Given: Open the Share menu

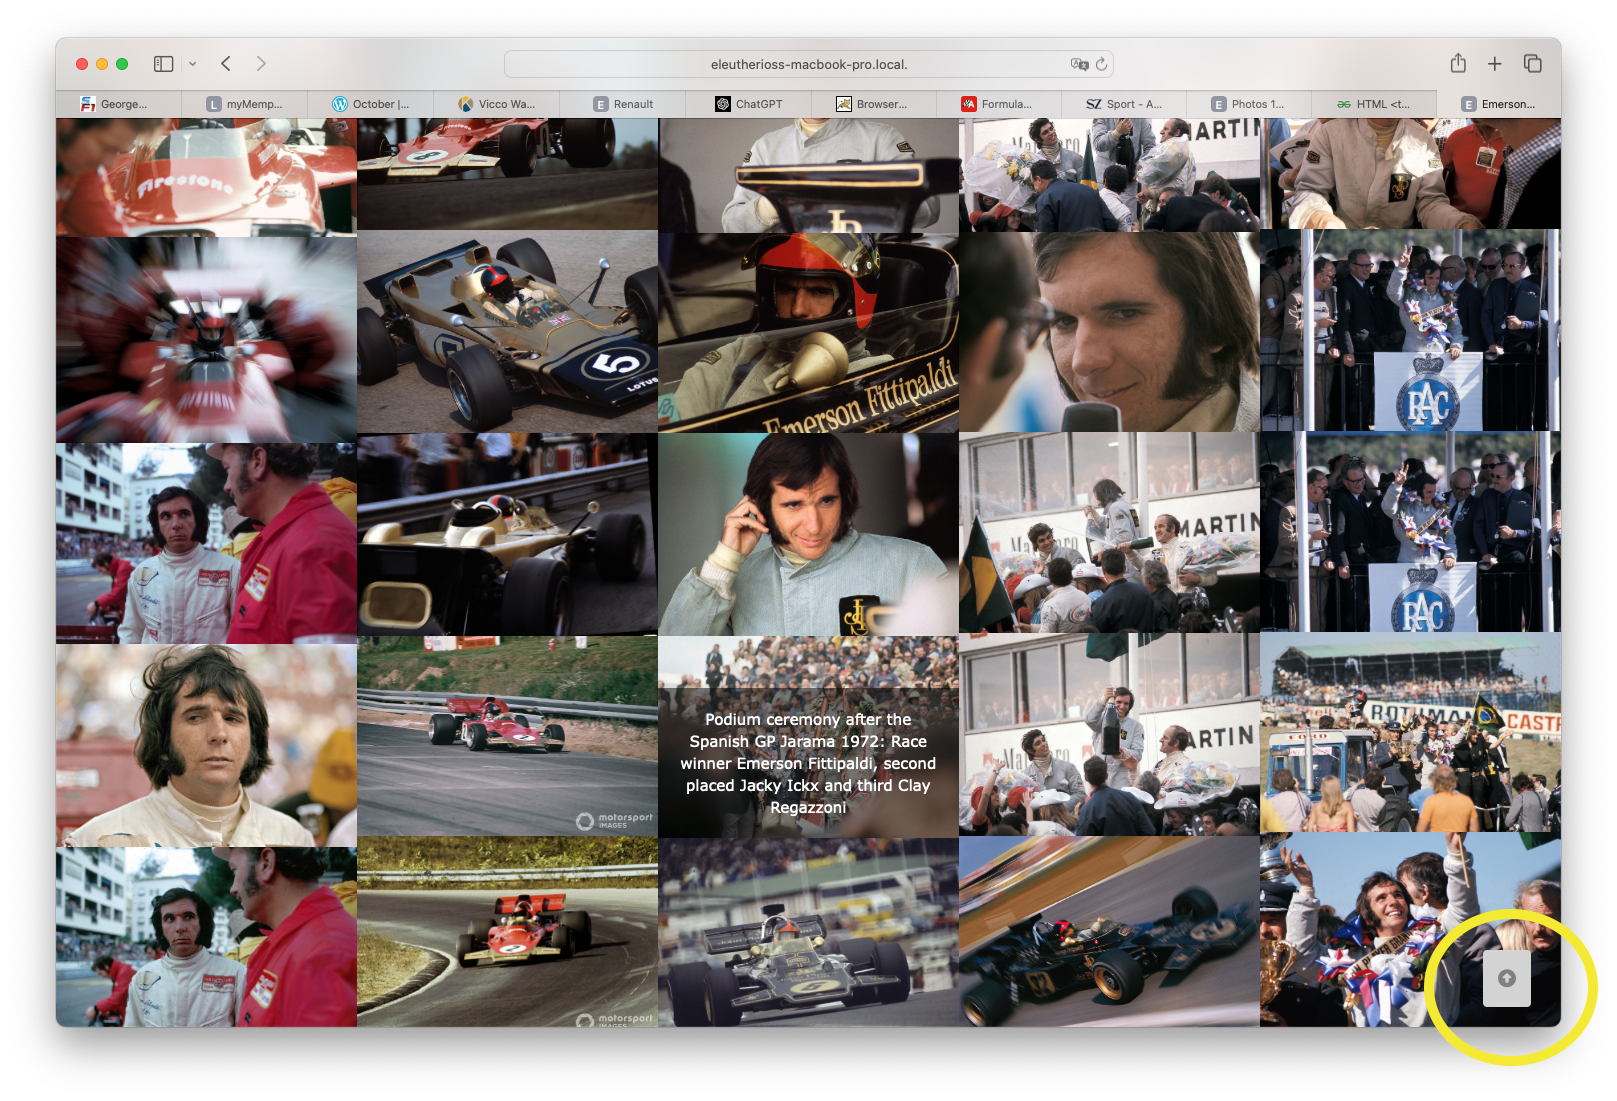Looking at the screenshot, I should tap(1458, 64).
